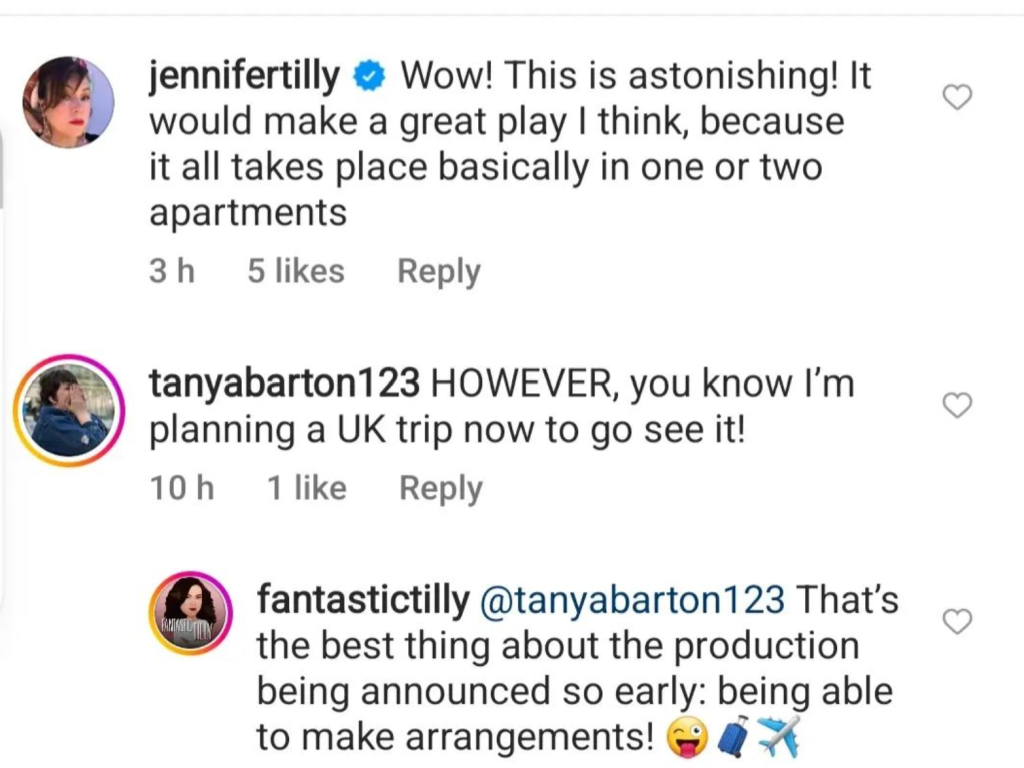
Task: Click the @tanyabarton123 mention in the reply
Action: coord(632,600)
